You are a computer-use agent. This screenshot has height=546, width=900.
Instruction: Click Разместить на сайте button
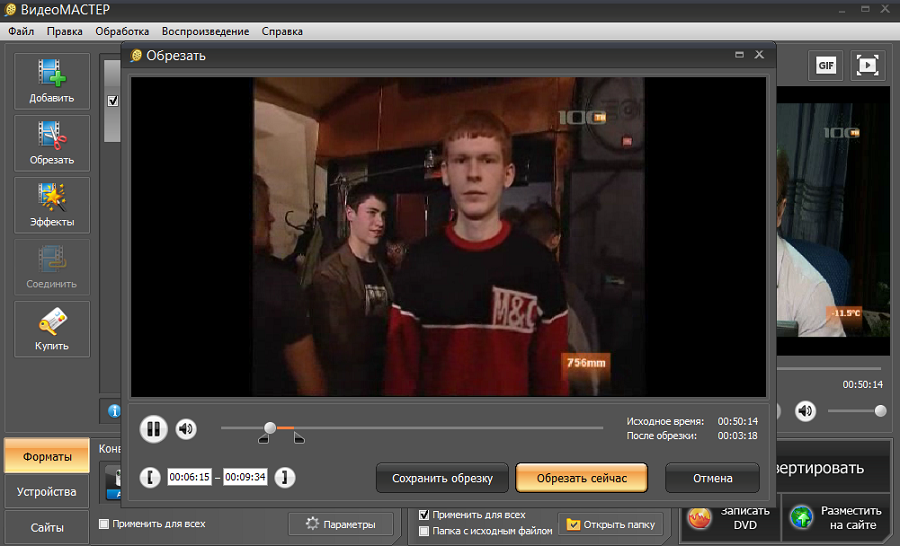pos(837,517)
